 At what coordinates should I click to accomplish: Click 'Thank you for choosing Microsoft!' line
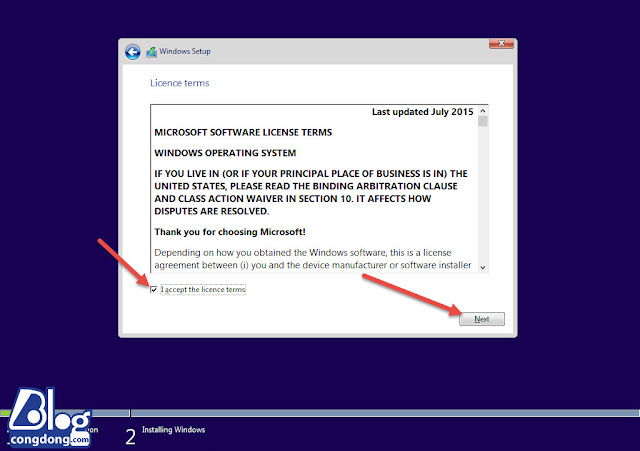(230, 232)
